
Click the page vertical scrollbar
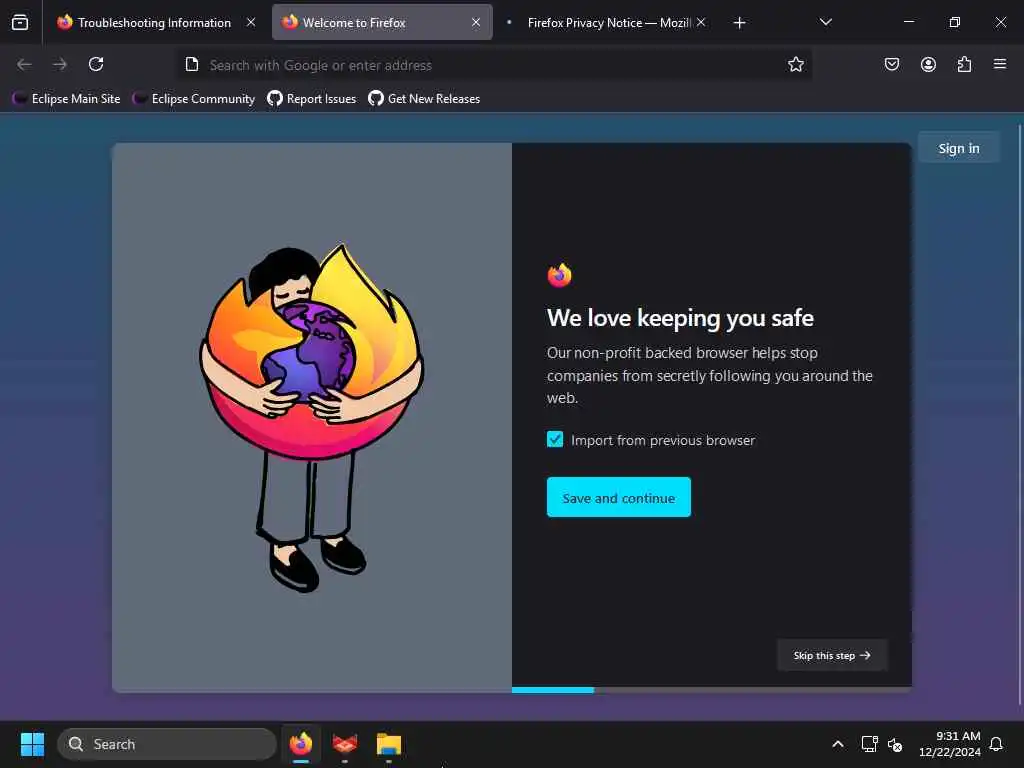click(1020, 415)
